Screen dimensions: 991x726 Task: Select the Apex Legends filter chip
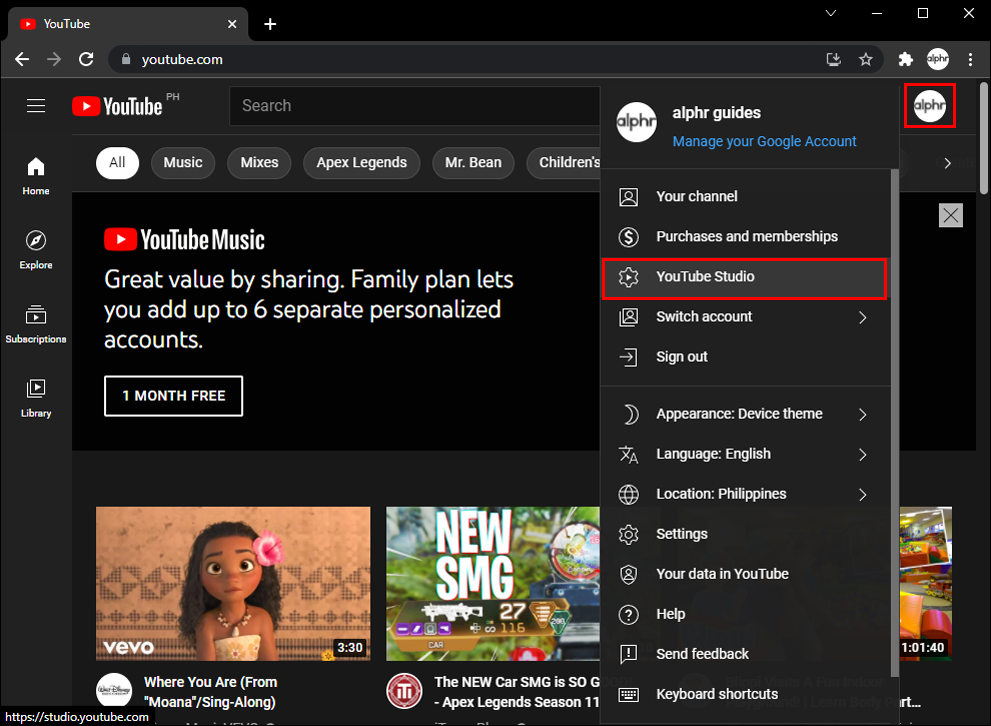[362, 162]
